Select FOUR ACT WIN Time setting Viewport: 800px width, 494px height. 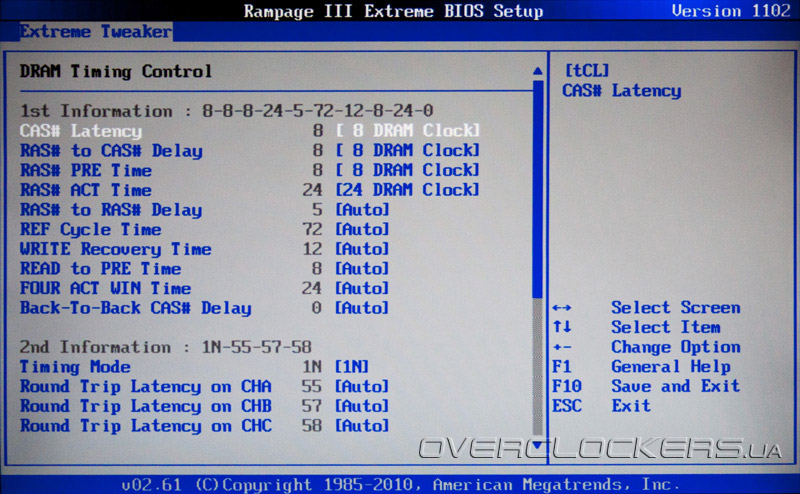pos(106,288)
